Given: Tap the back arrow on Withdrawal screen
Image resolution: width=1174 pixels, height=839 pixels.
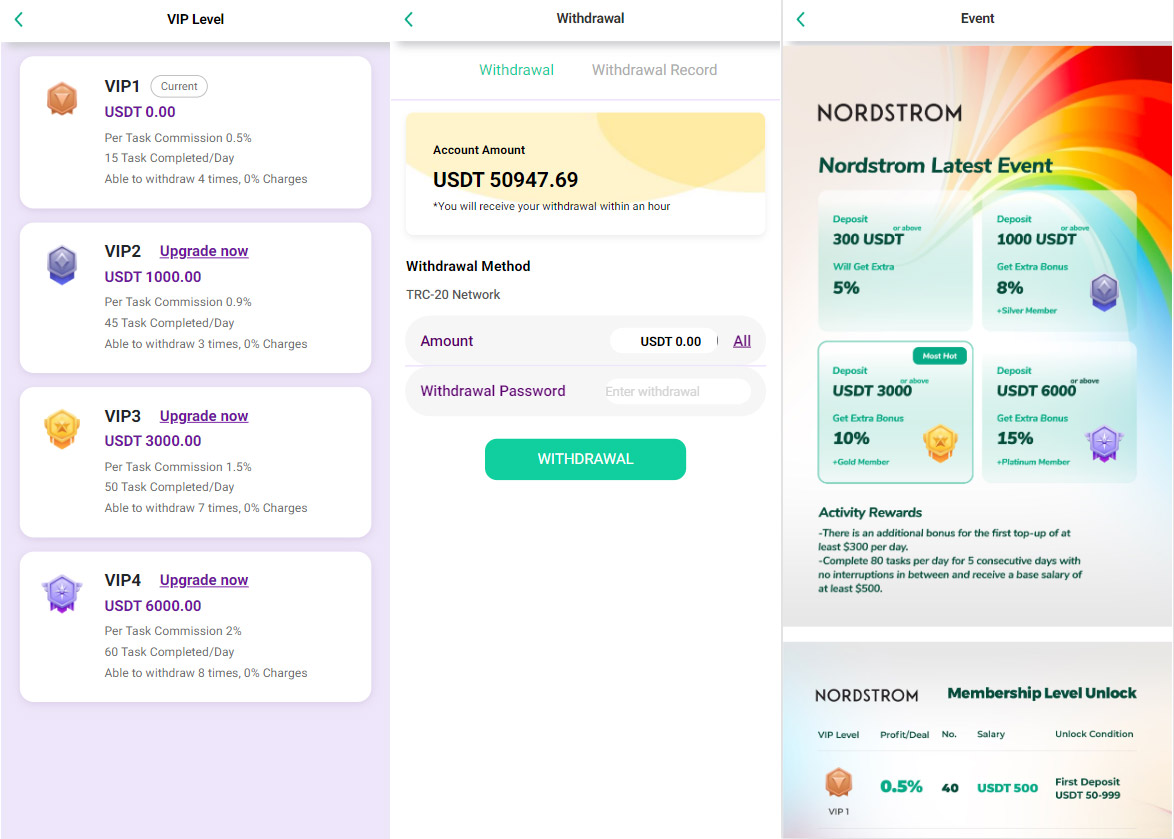Looking at the screenshot, I should click(408, 19).
